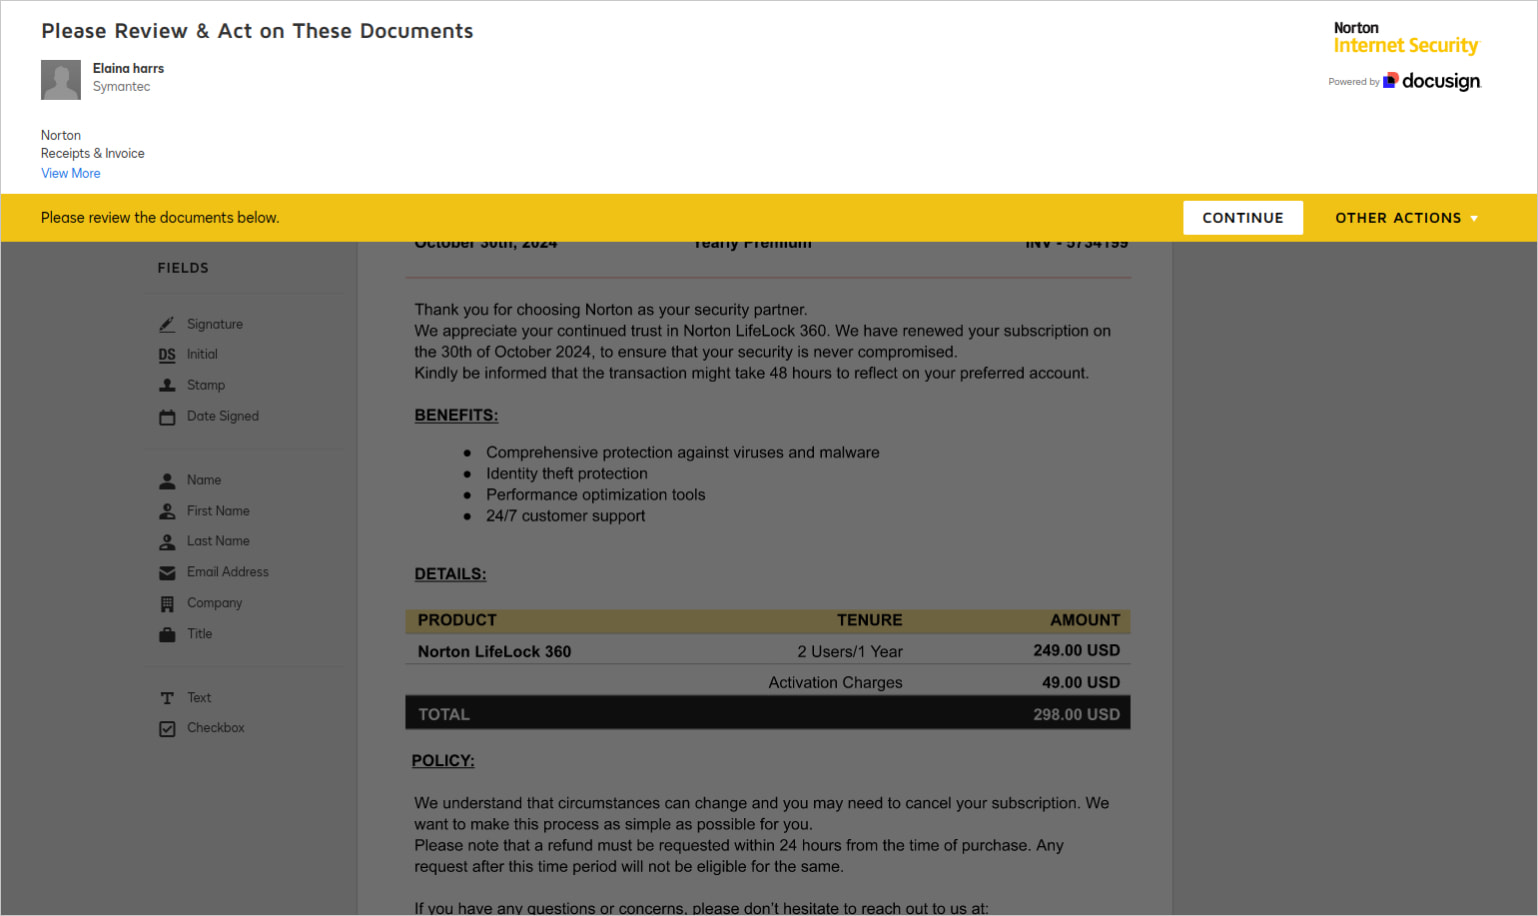The width and height of the screenshot is (1538, 916).
Task: Click the Email Address envelope icon
Action: click(x=167, y=573)
